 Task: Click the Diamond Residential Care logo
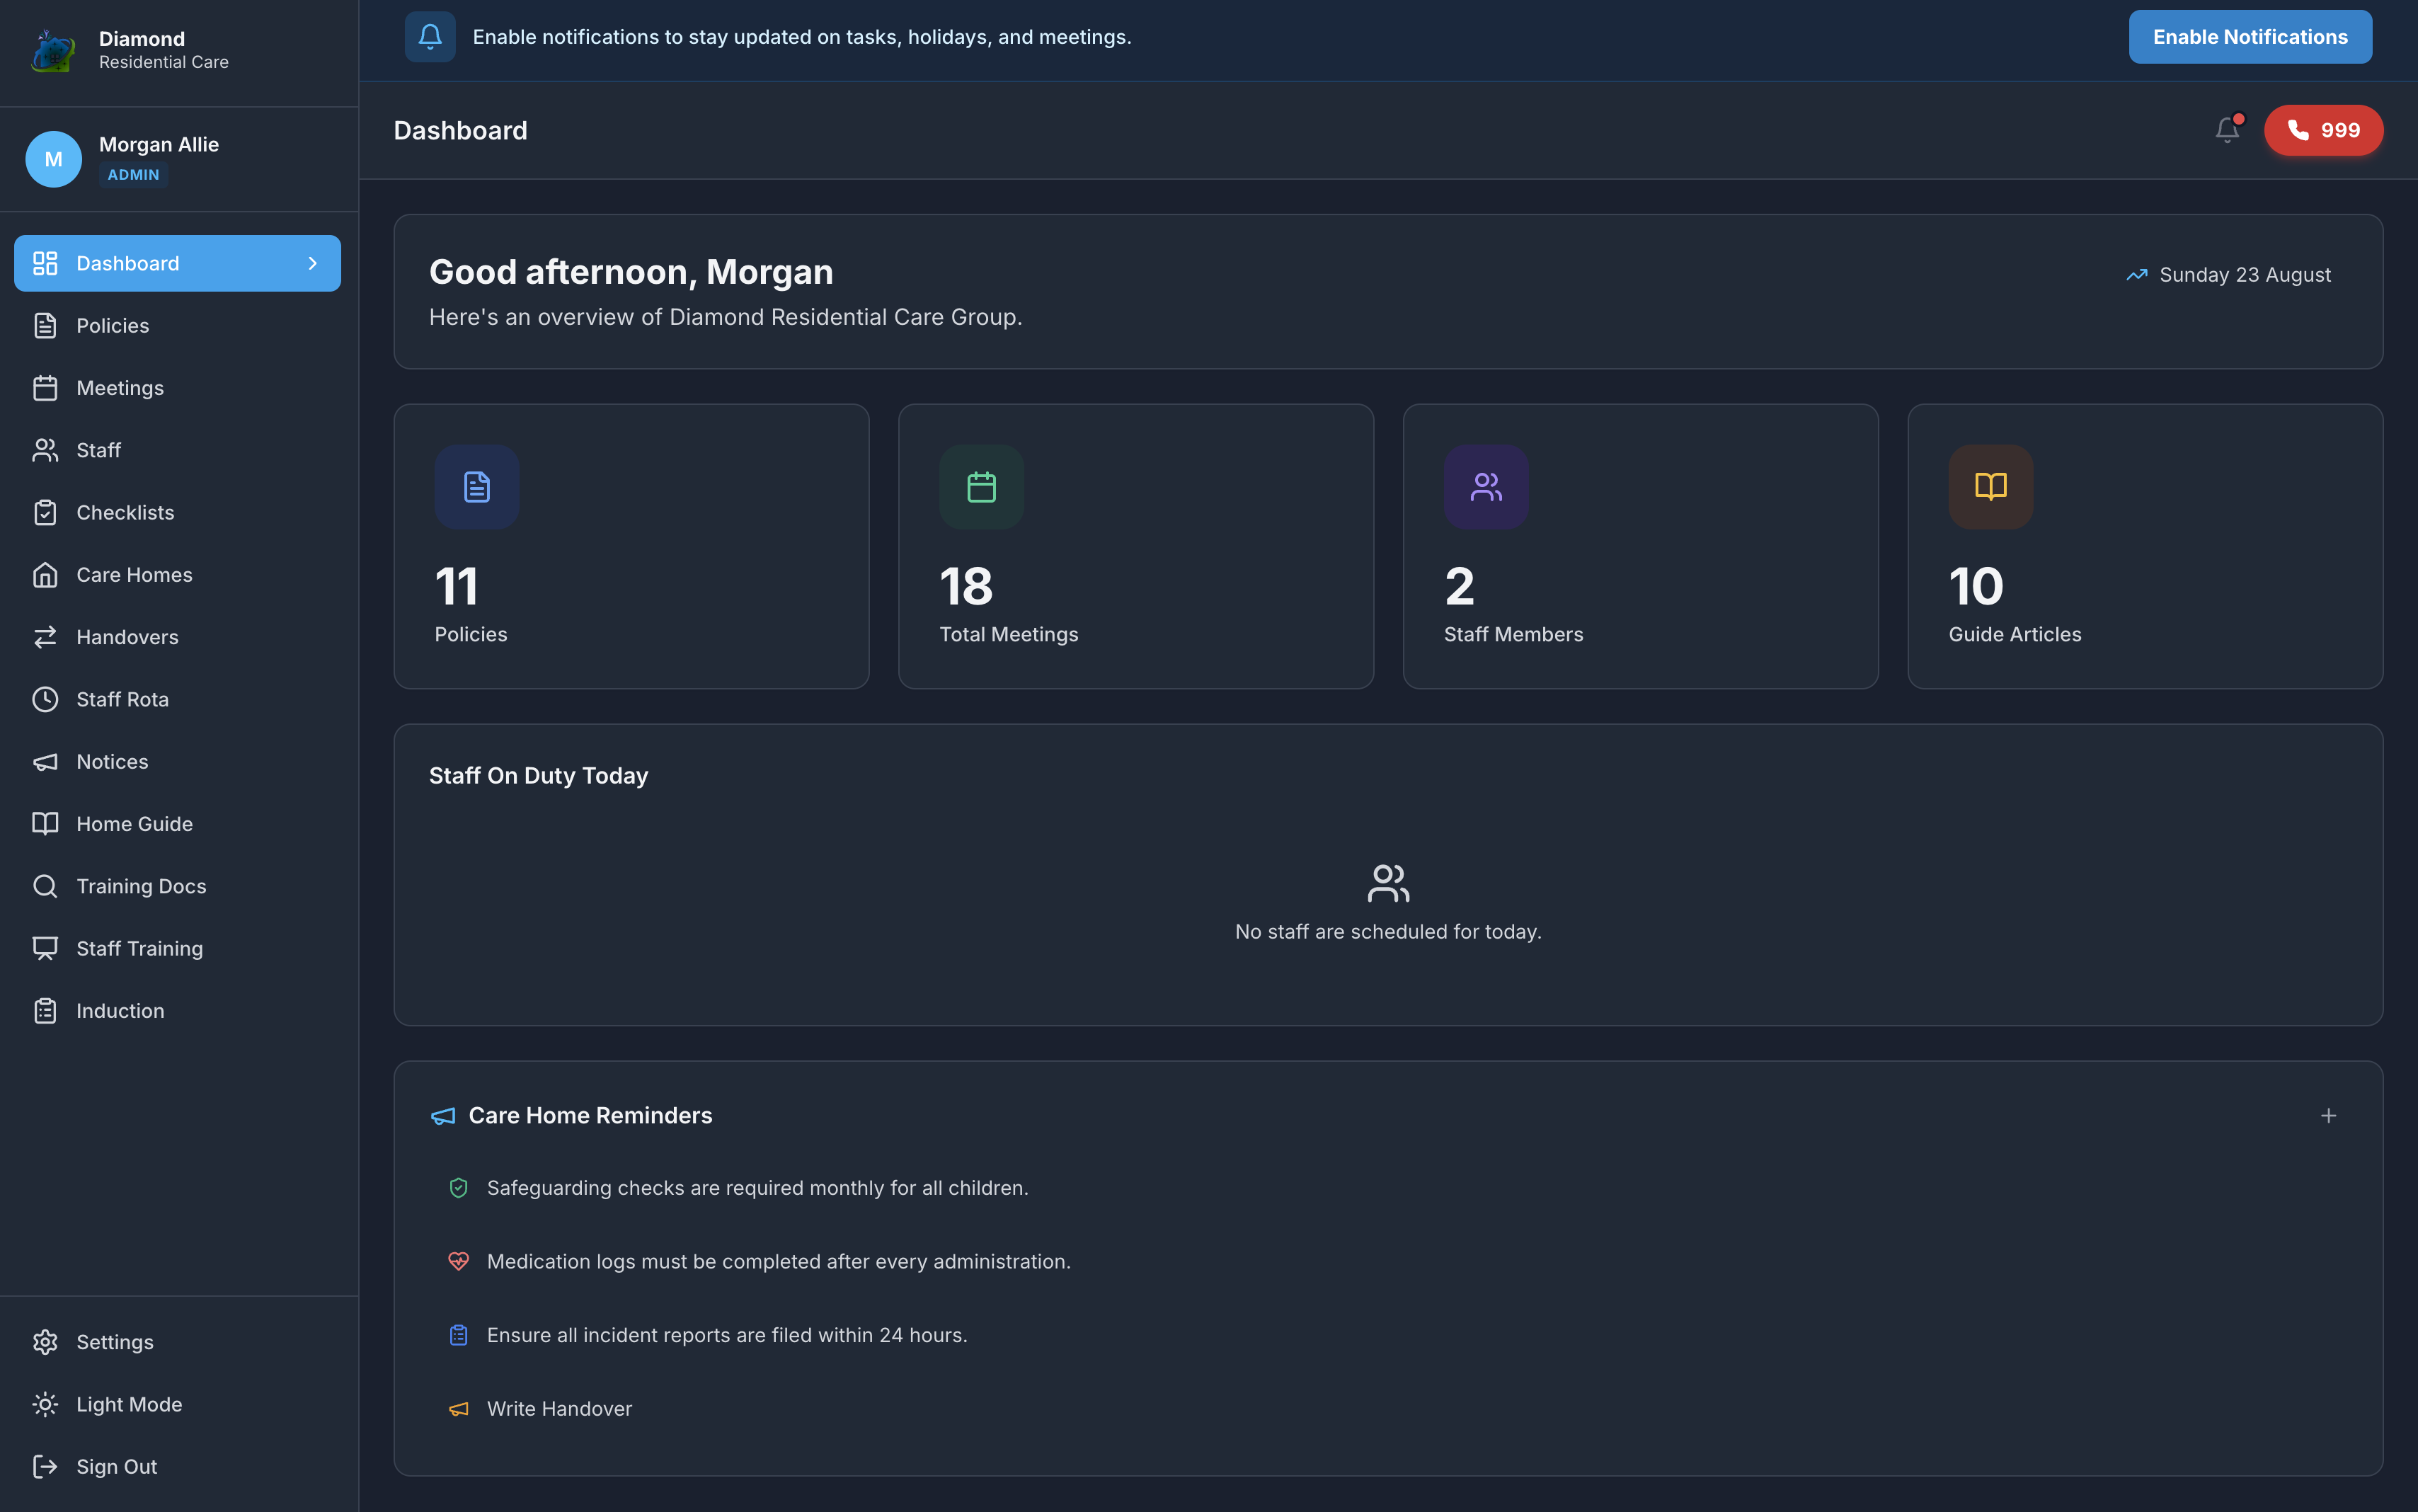tap(53, 50)
